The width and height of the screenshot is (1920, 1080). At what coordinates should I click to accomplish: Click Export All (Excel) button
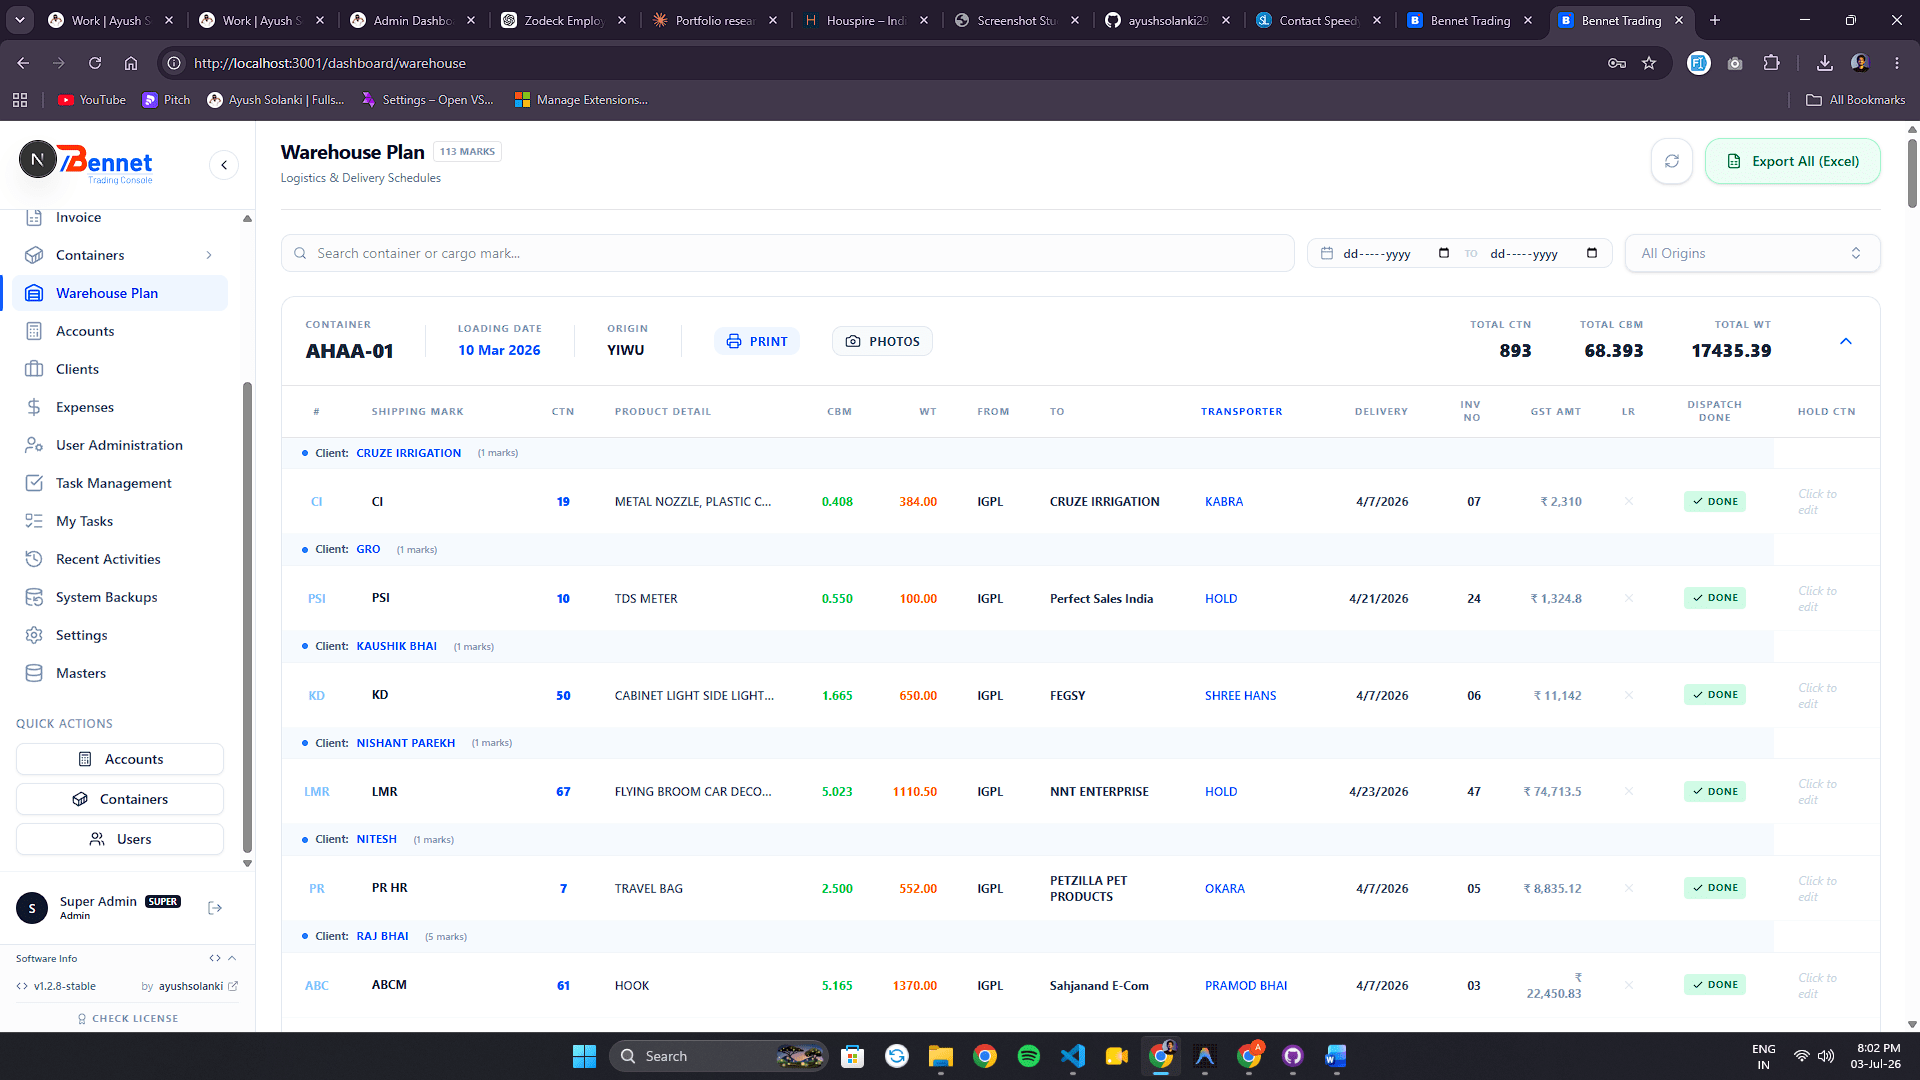pos(1793,161)
